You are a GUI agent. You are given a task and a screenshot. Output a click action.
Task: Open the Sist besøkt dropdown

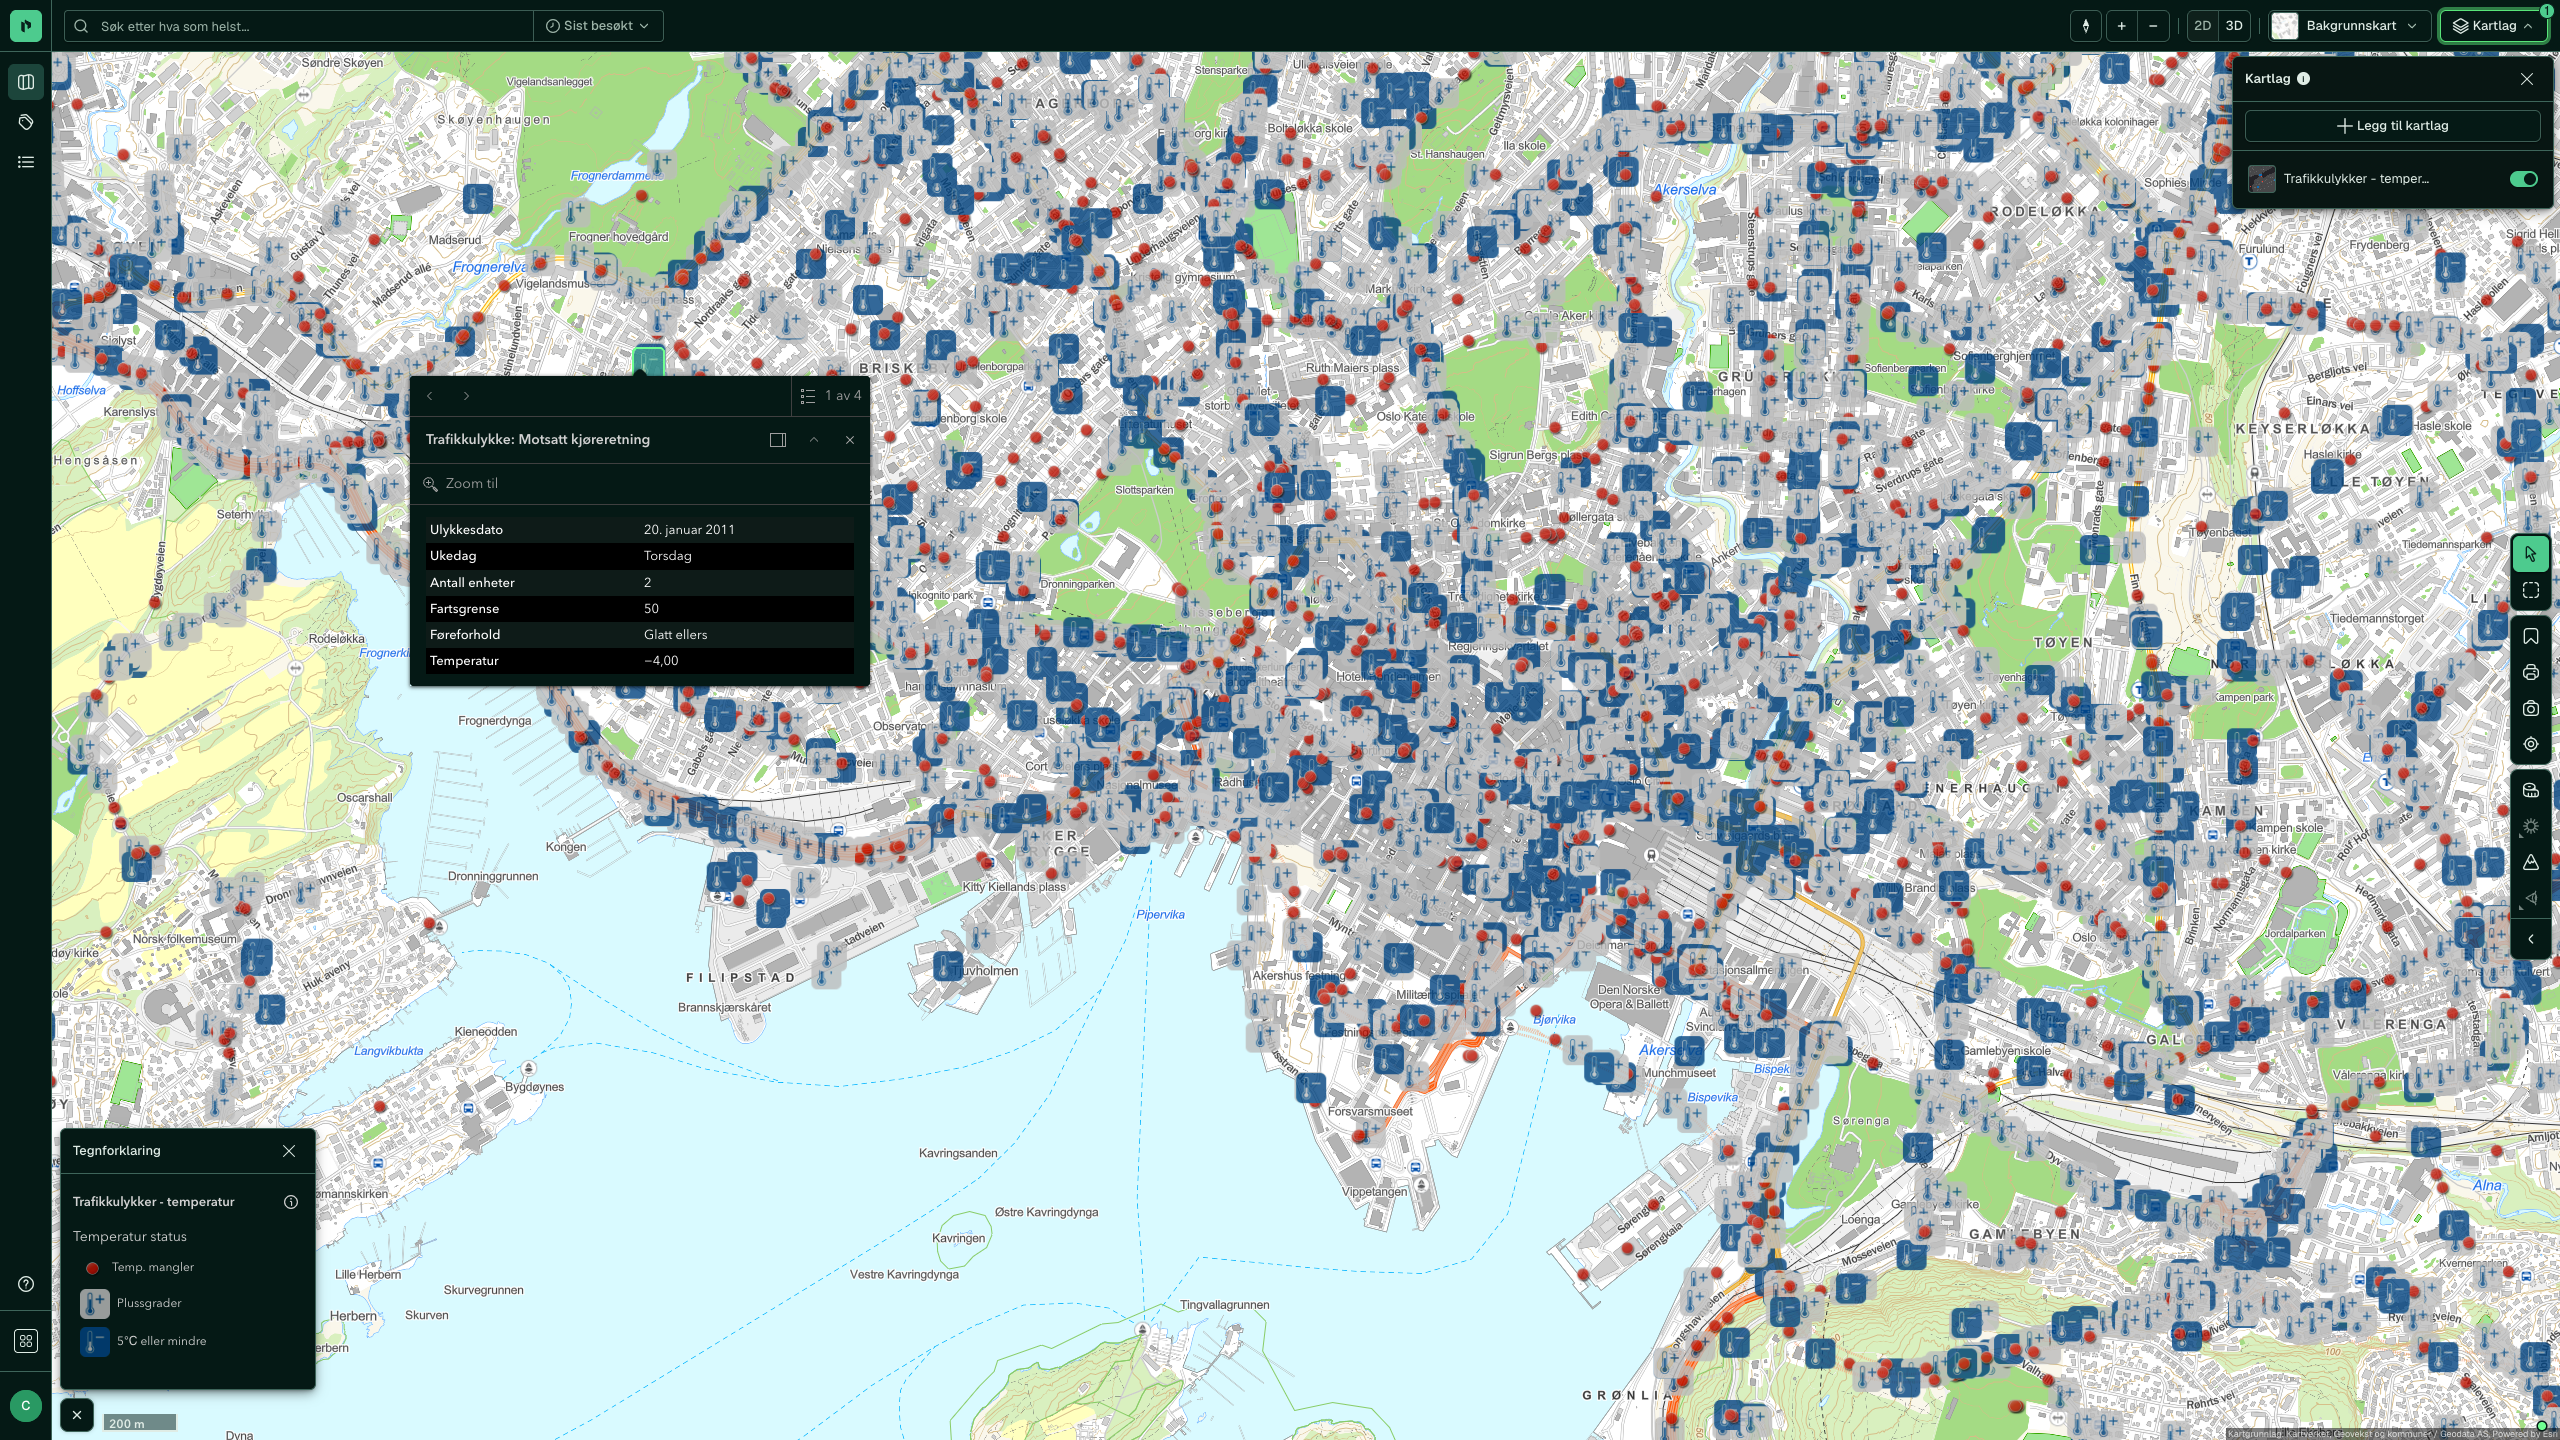[x=598, y=26]
